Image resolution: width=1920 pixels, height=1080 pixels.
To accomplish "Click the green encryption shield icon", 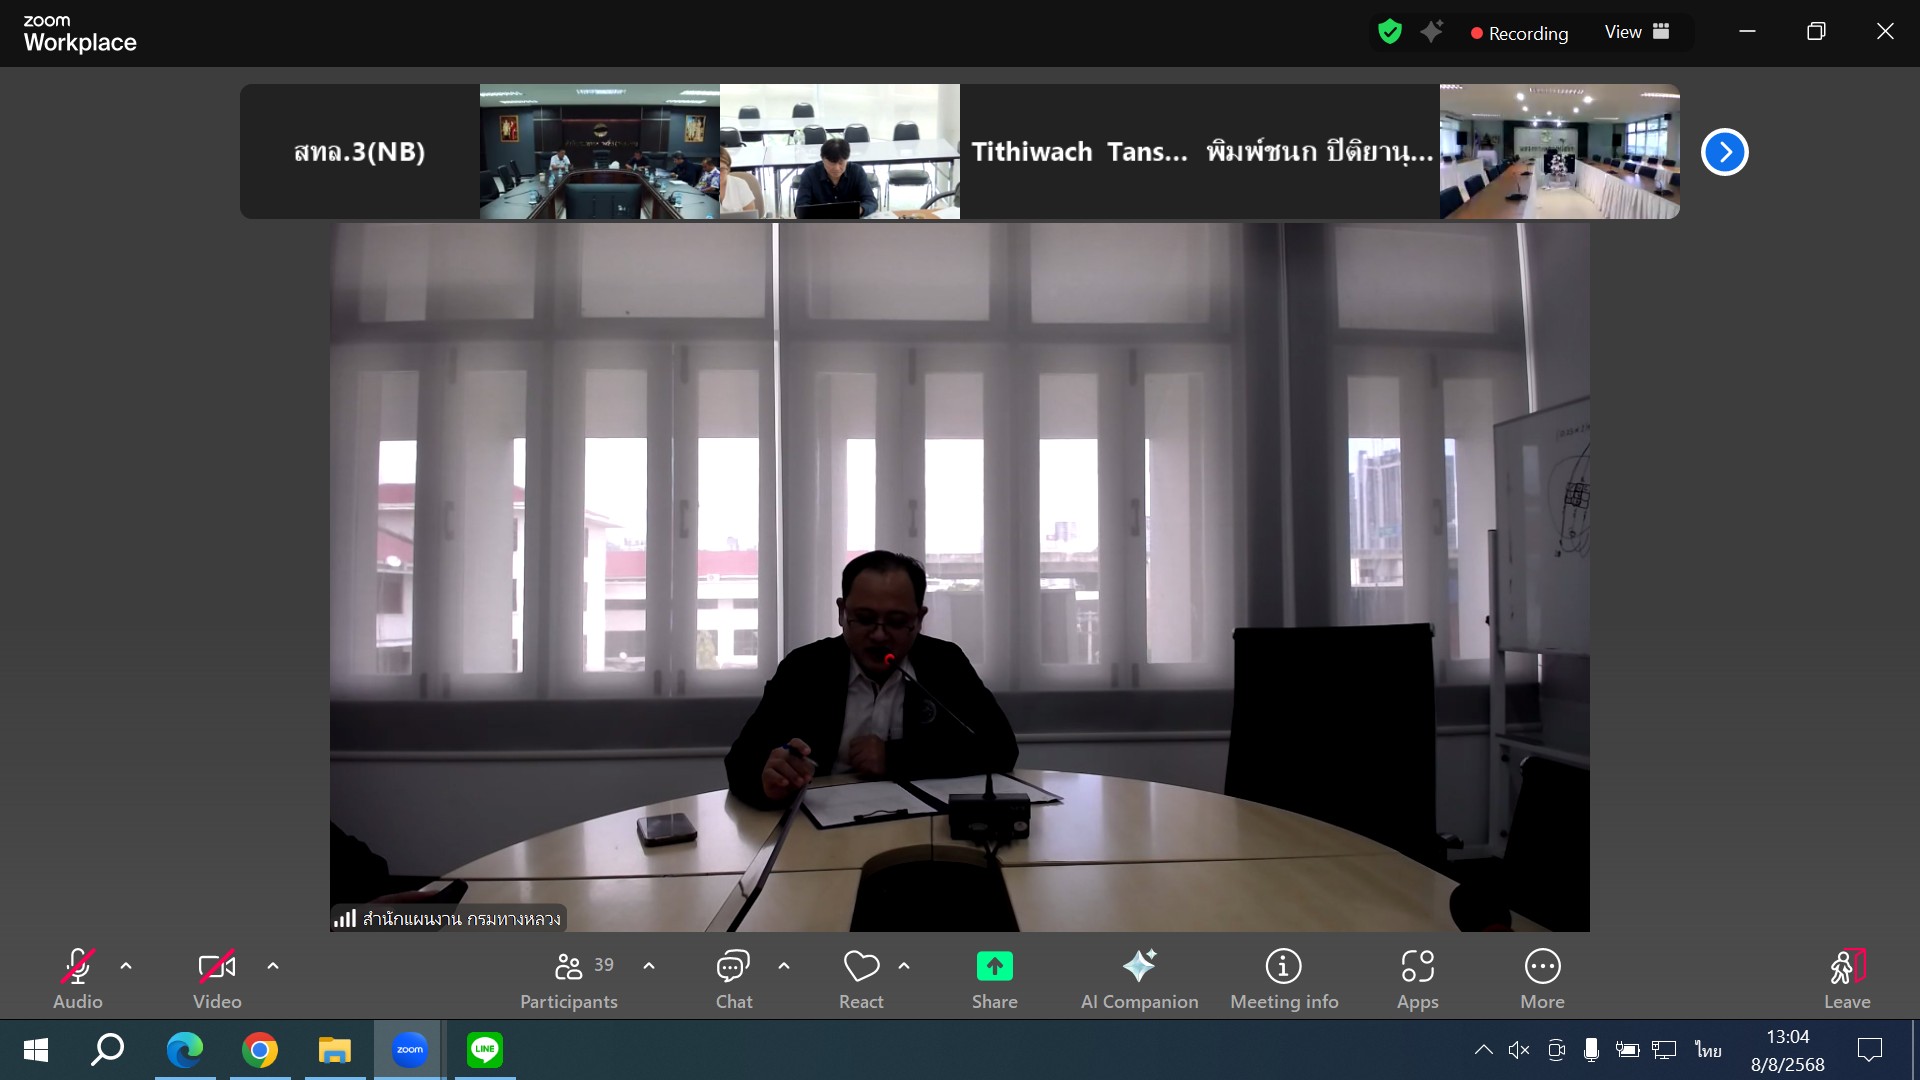I will click(x=1389, y=32).
